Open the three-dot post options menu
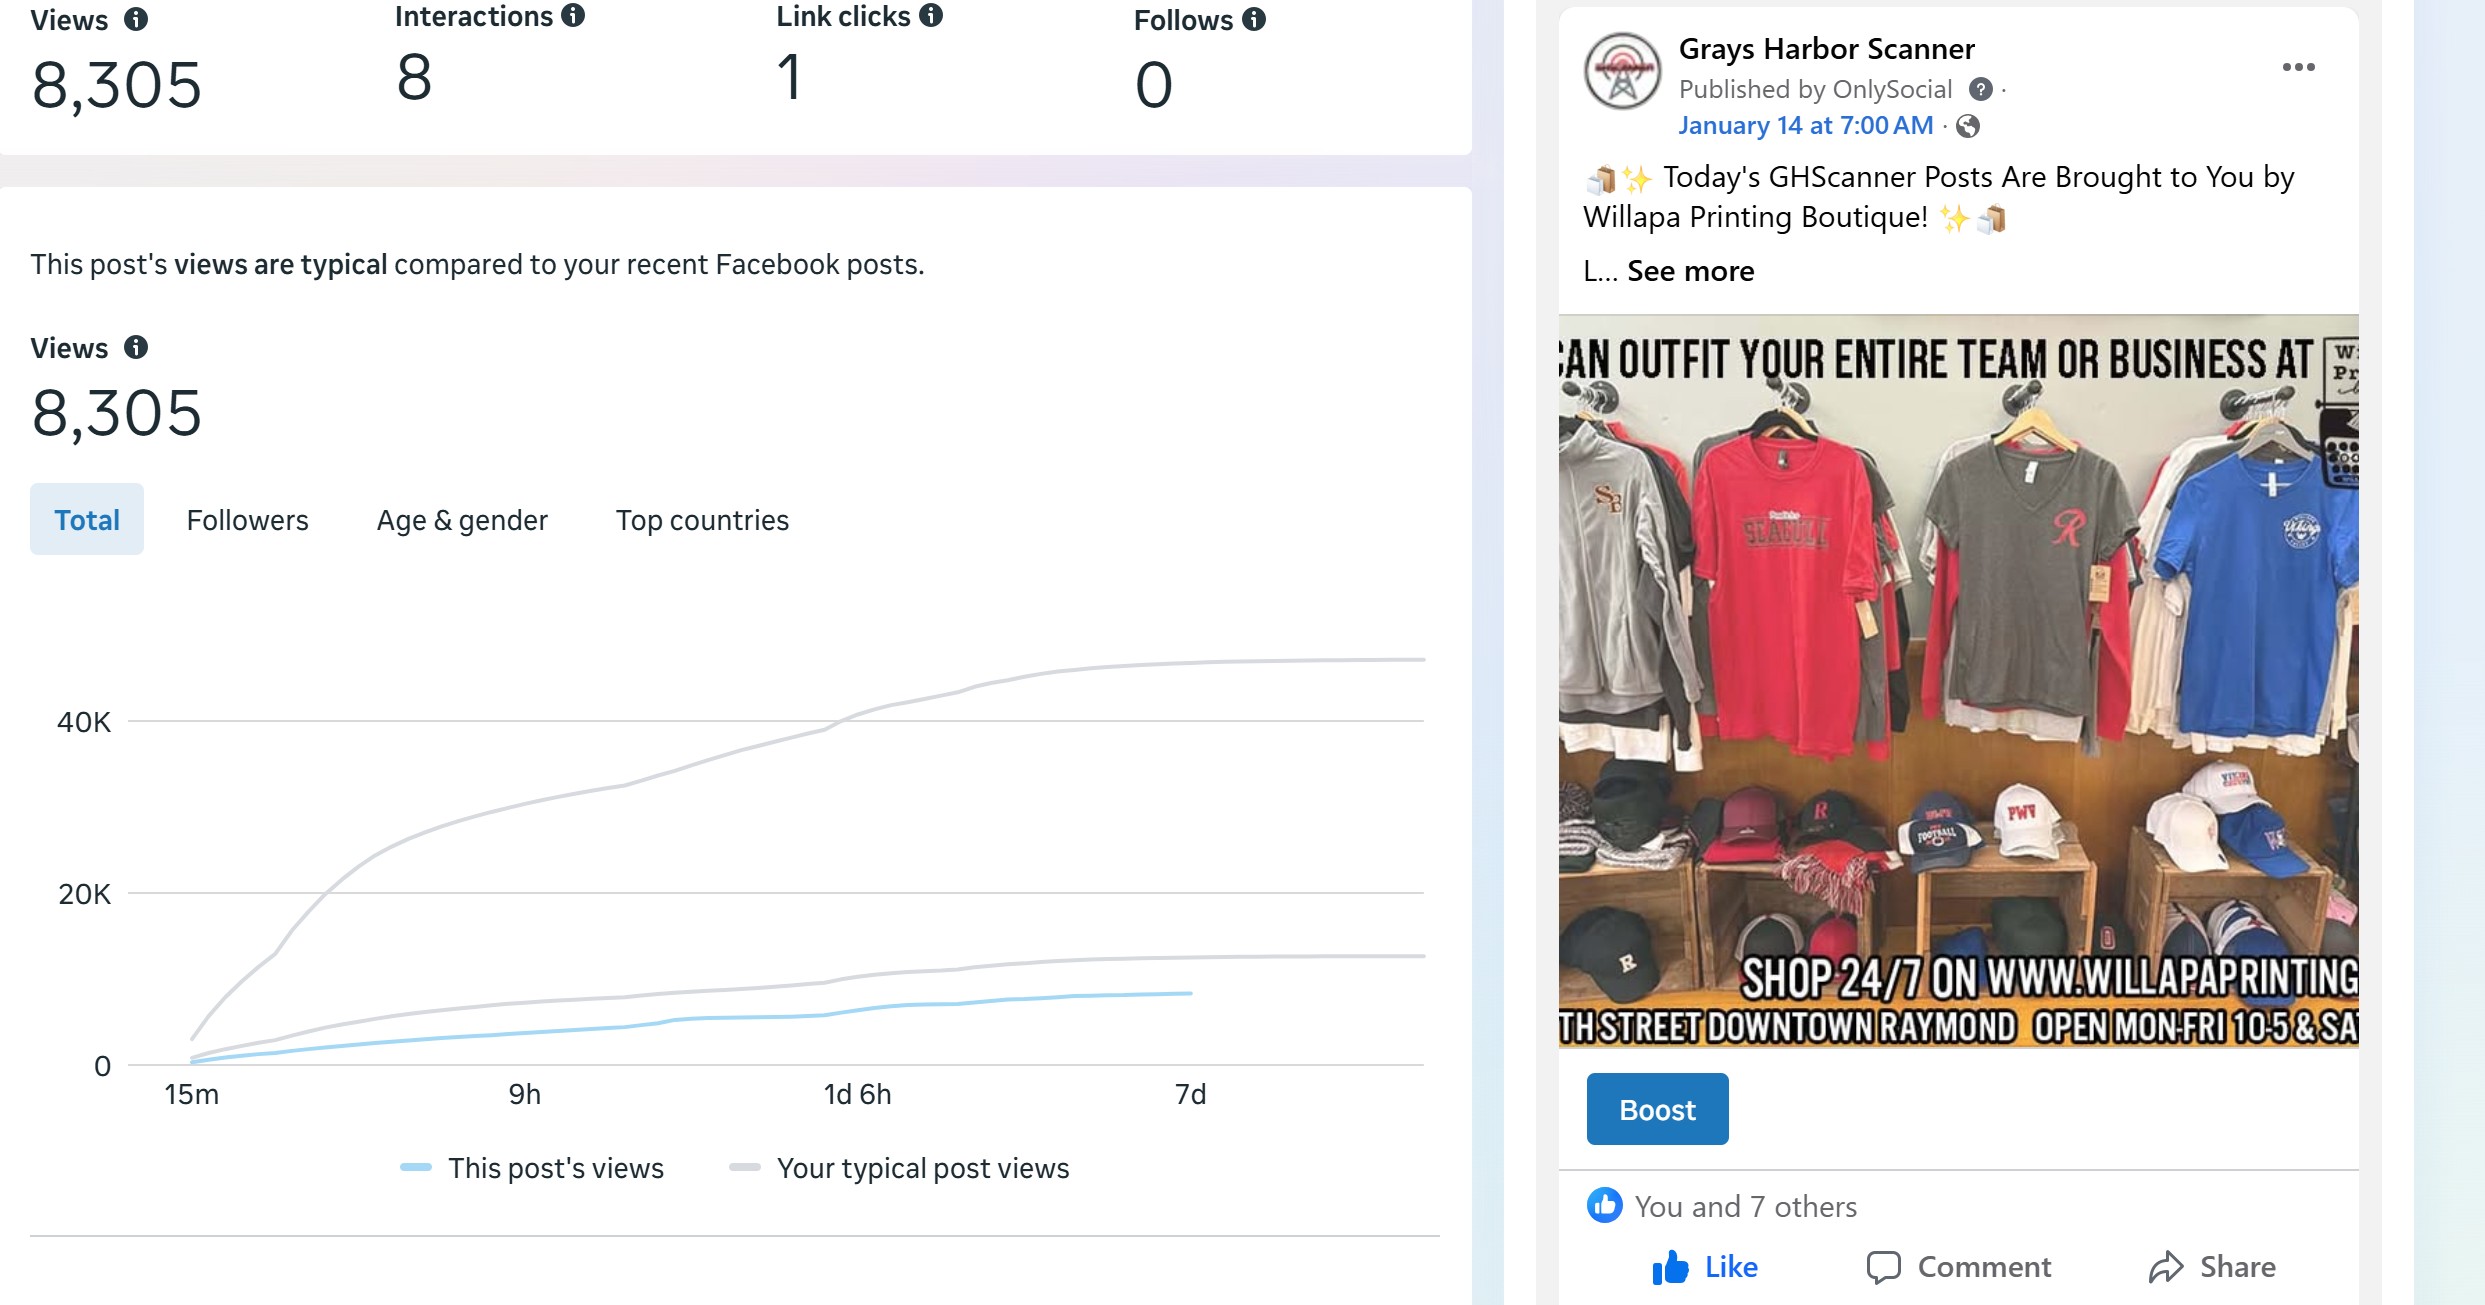Screen dimensions: 2485x1305 (2298, 67)
